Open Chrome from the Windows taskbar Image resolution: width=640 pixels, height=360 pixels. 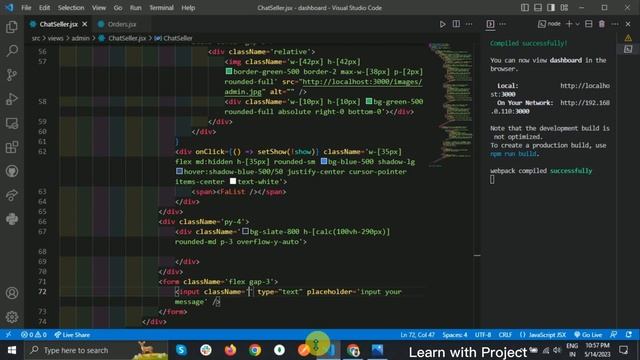pyautogui.click(x=255, y=350)
